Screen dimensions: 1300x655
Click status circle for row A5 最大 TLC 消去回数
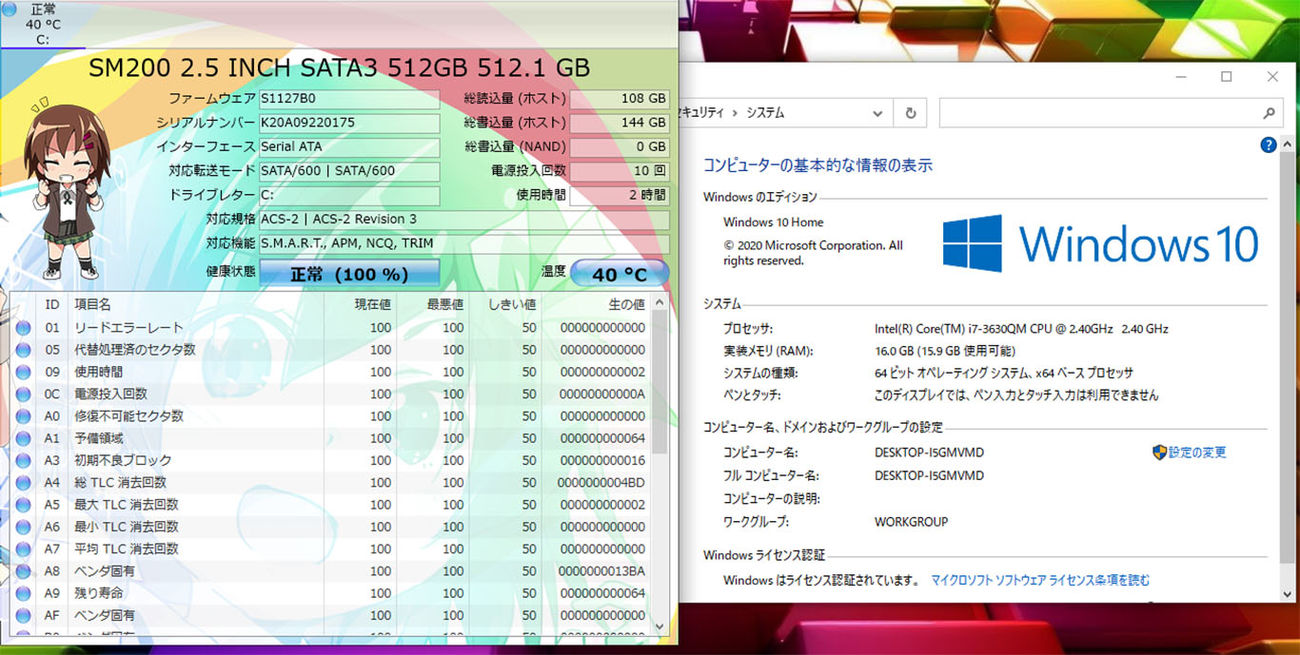tap(23, 505)
